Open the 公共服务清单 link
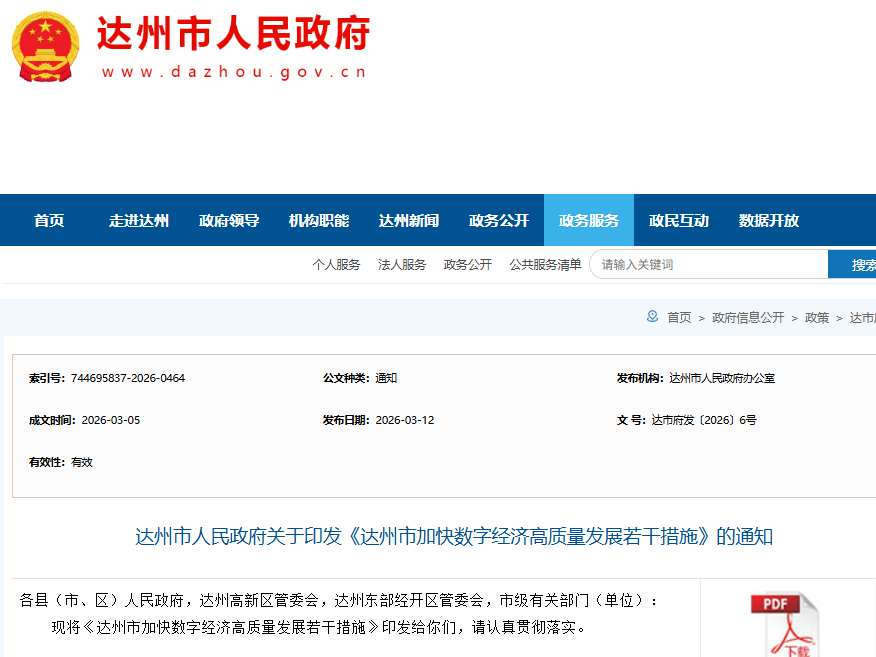 tap(545, 265)
